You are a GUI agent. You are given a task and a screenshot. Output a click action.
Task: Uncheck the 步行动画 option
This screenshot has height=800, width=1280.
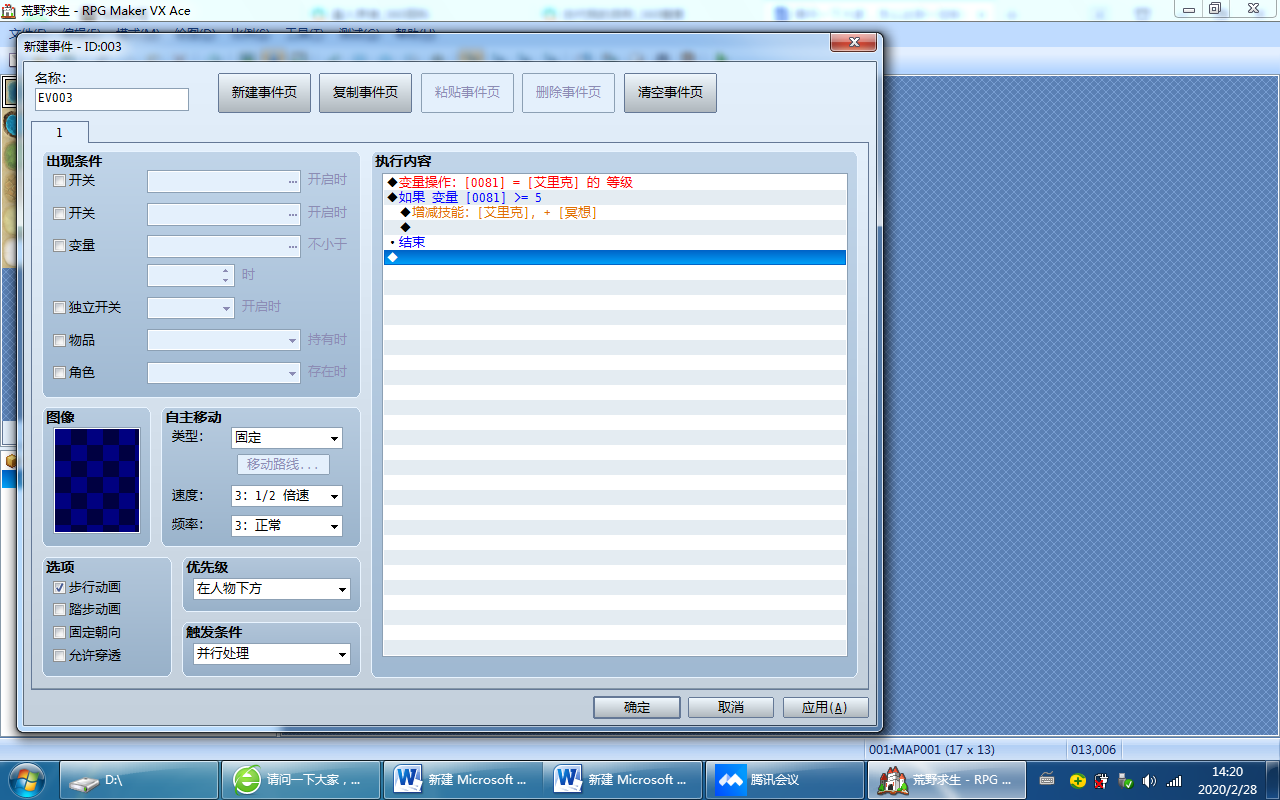click(x=60, y=587)
